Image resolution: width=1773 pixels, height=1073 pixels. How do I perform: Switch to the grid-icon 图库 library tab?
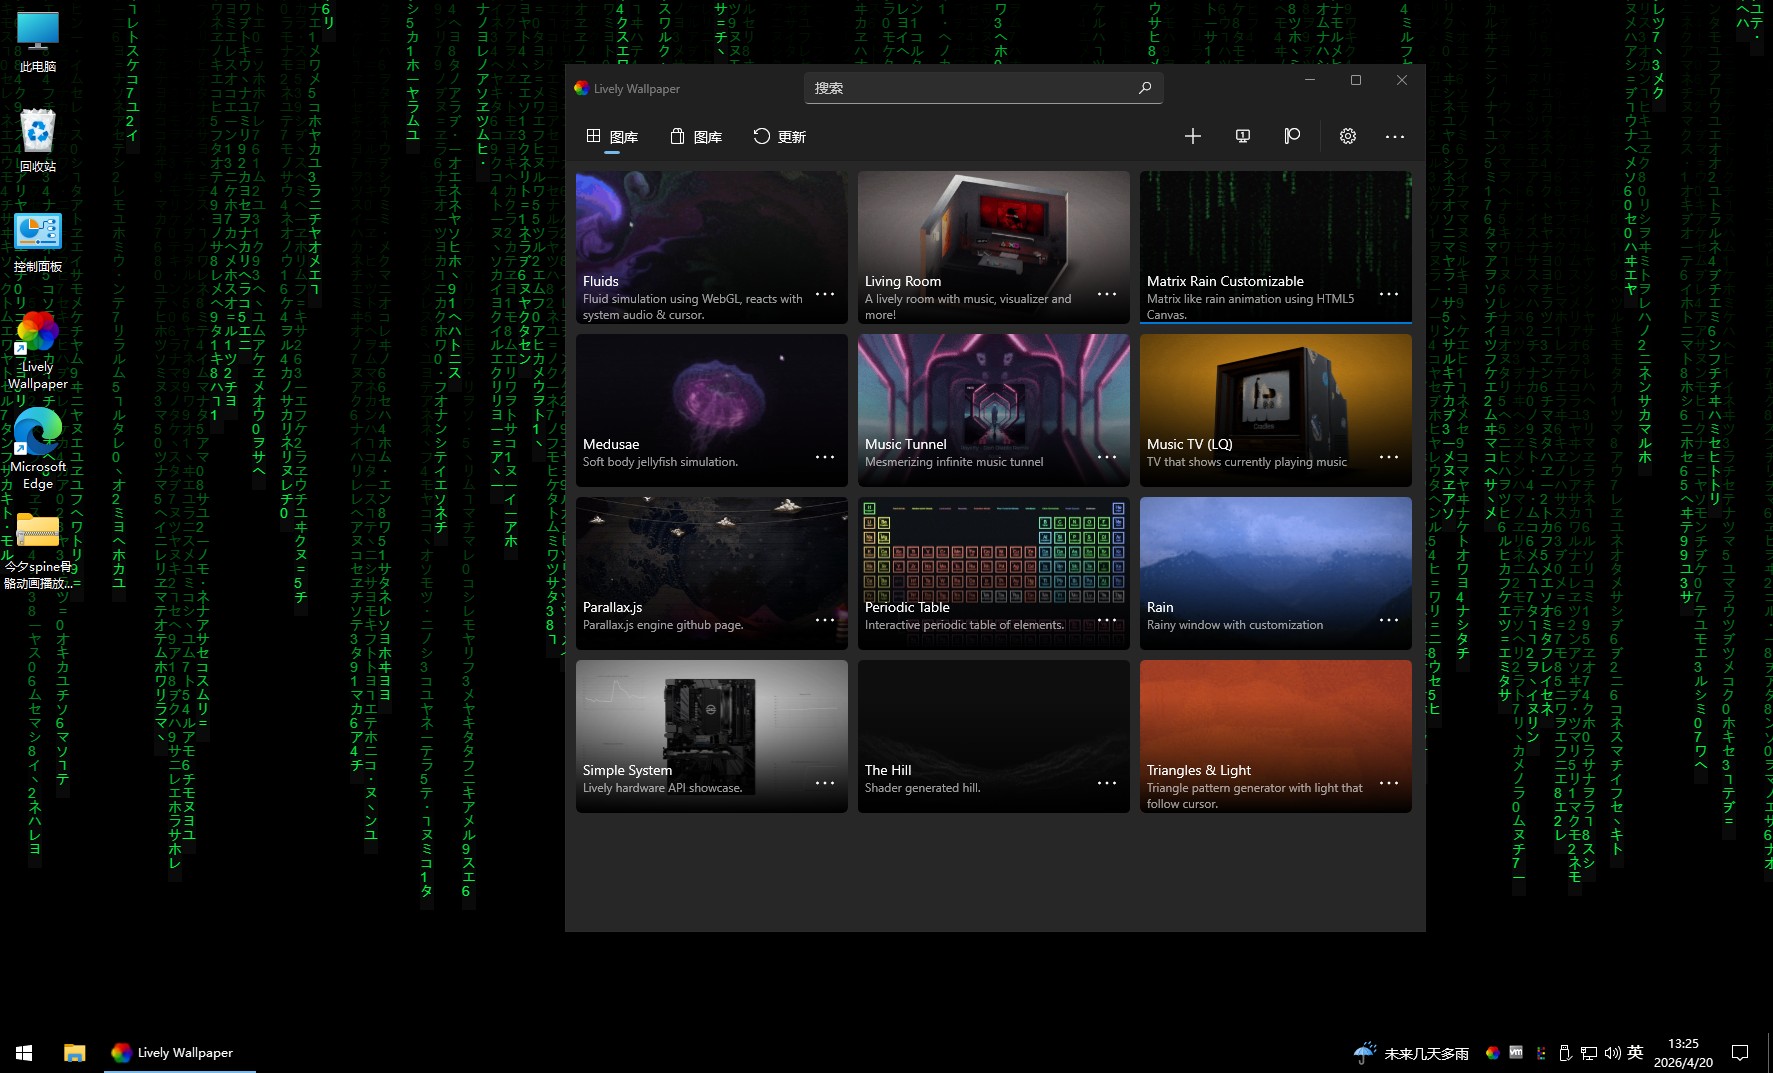tap(612, 137)
